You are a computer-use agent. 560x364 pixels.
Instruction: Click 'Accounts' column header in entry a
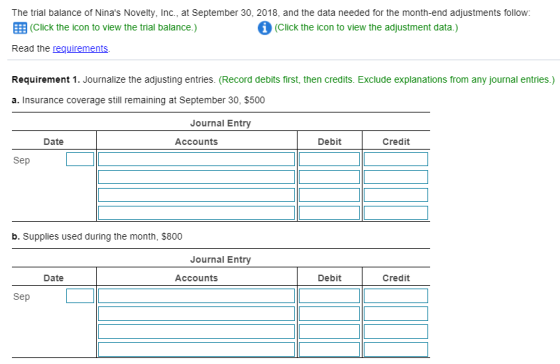point(196,142)
